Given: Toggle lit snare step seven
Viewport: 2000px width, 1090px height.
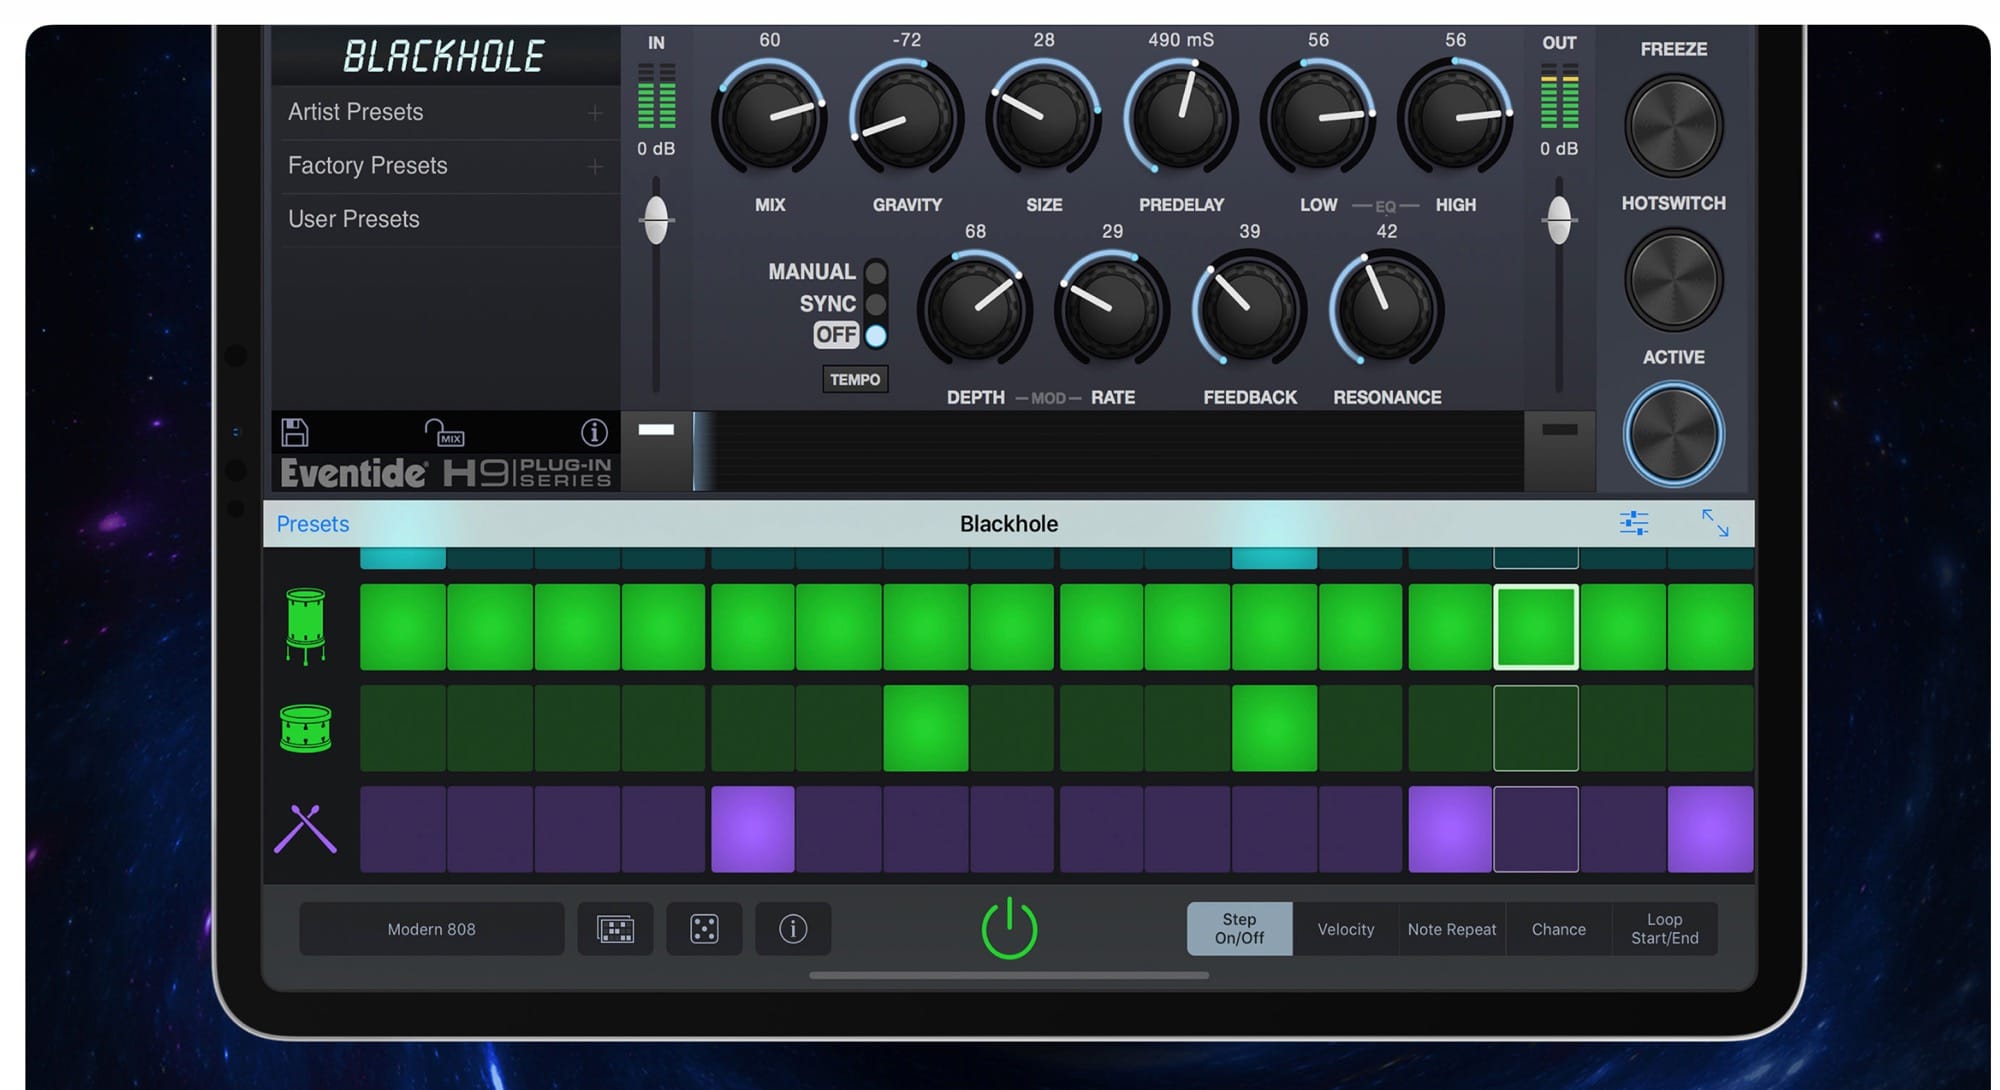Looking at the screenshot, I should click(926, 728).
